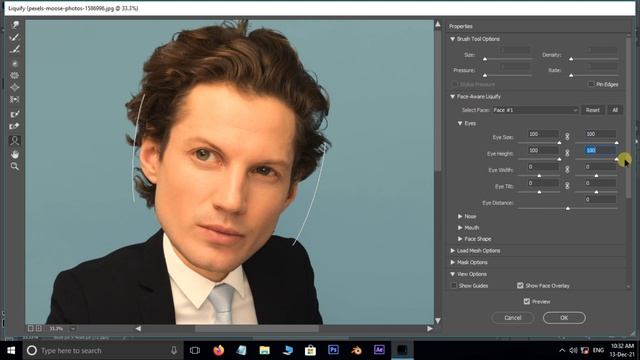
Task: Click the left Eye Size slider
Action: tap(539, 142)
